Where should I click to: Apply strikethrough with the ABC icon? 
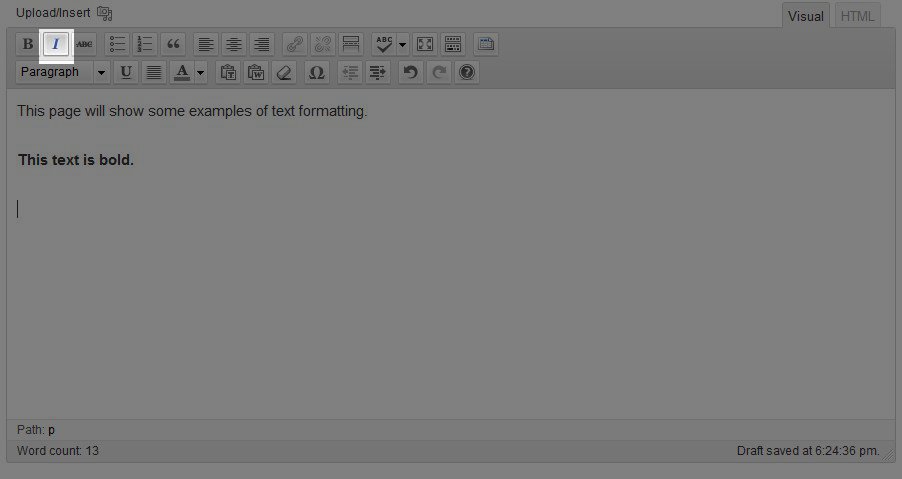point(84,44)
